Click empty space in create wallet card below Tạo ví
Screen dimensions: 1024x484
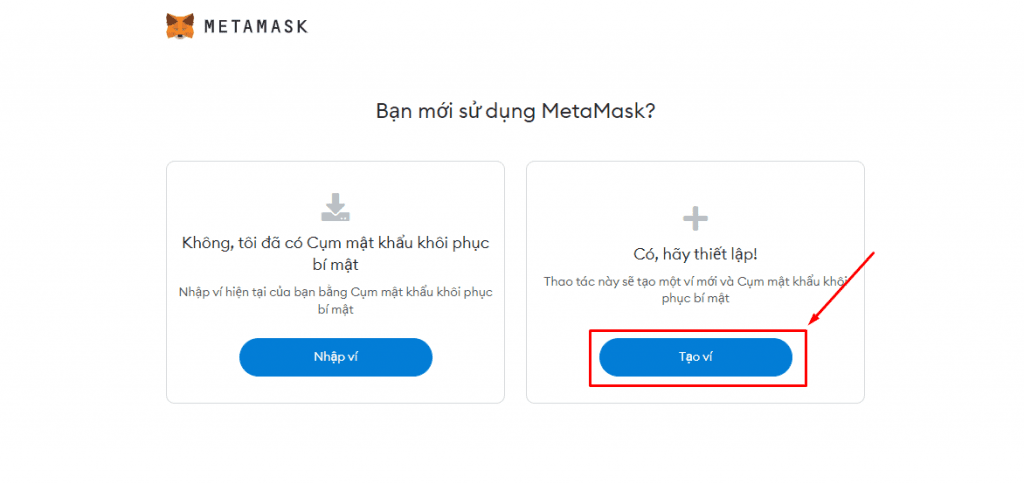[696, 395]
